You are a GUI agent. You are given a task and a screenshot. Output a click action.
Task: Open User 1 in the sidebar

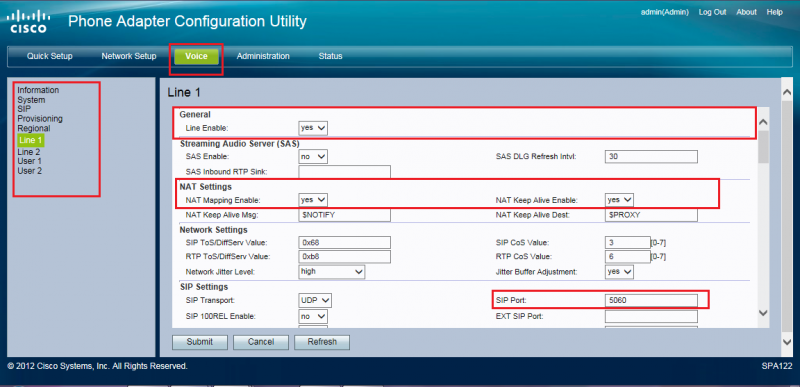30,161
